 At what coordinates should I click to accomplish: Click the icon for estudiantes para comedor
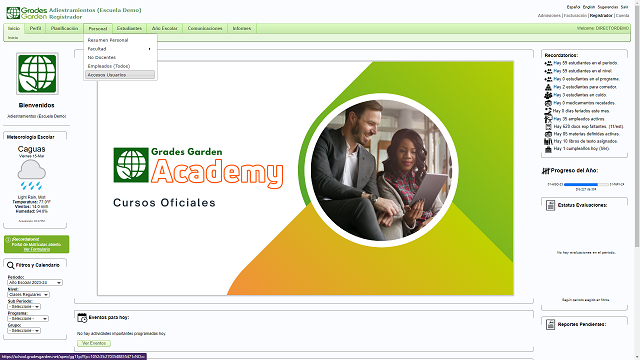point(548,87)
